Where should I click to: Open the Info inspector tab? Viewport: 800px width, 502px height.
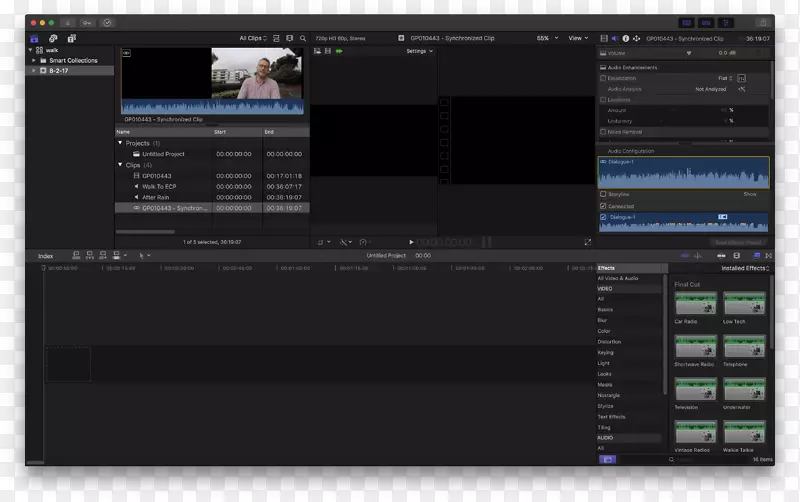[626, 38]
